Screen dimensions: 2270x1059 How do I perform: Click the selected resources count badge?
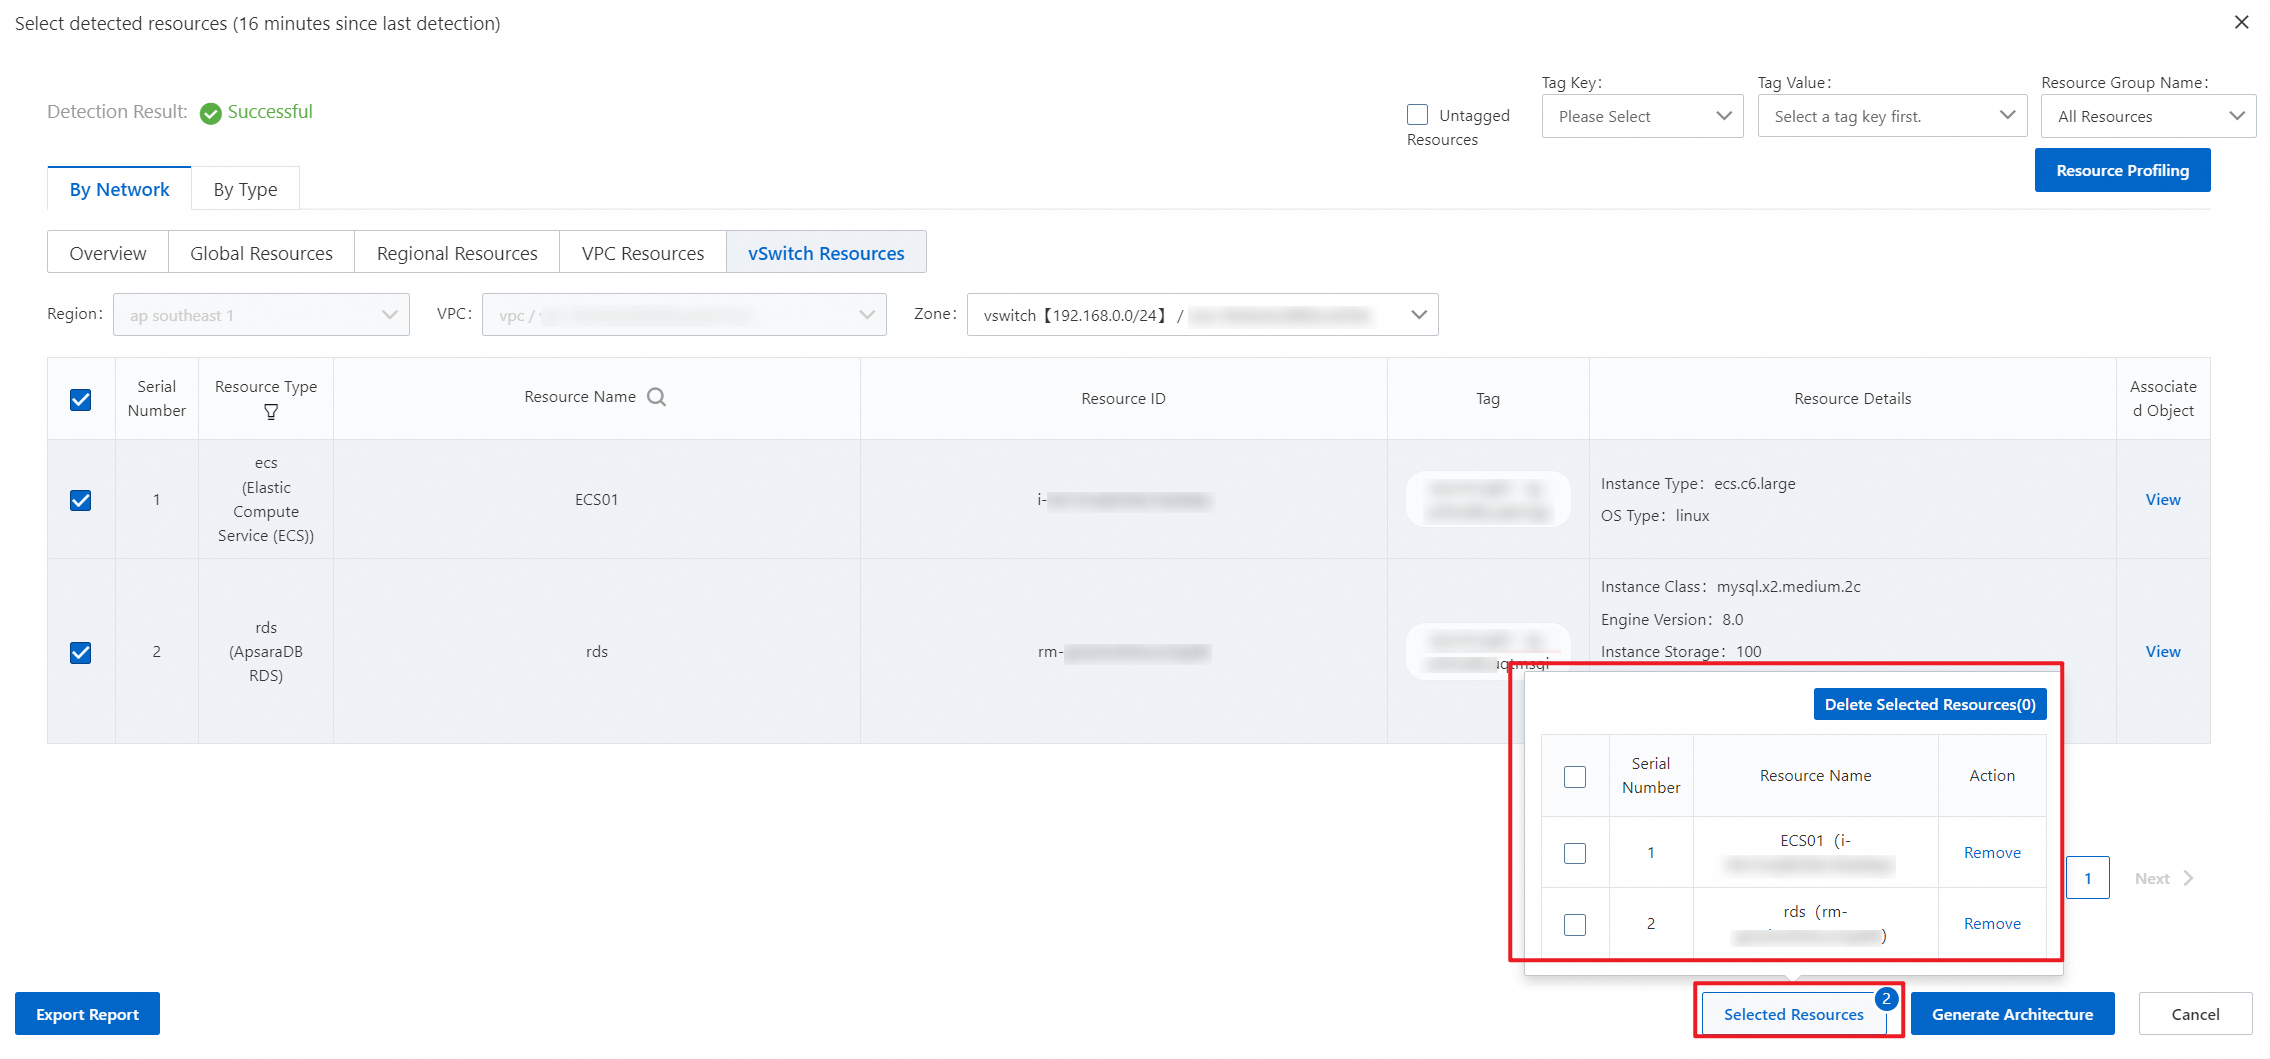[1885, 998]
